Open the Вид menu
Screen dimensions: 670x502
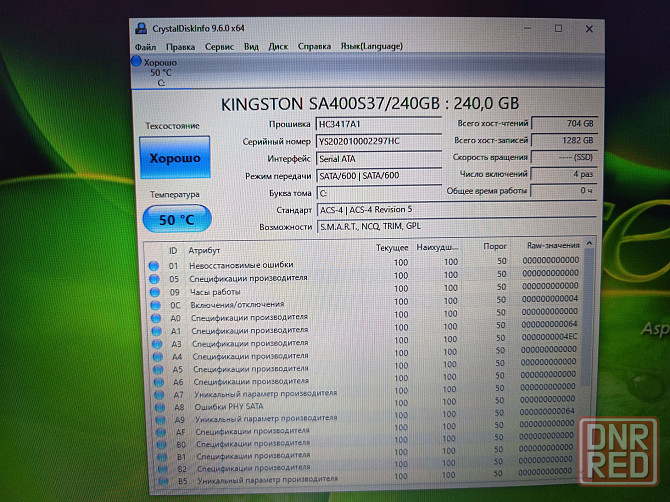251,46
